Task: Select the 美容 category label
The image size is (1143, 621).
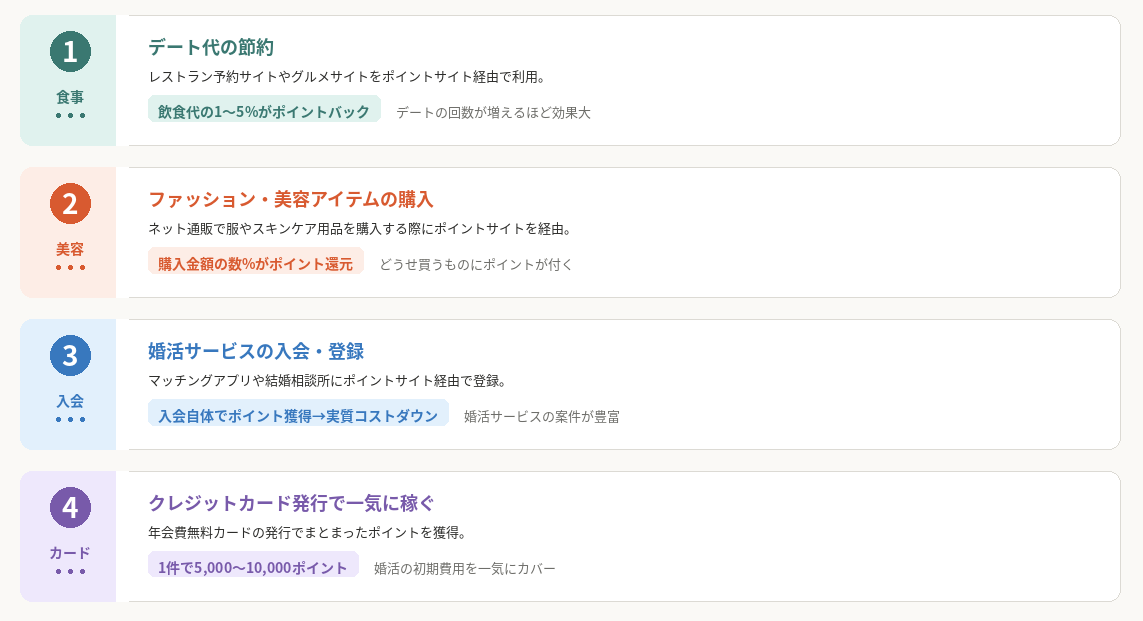Action: [70, 249]
